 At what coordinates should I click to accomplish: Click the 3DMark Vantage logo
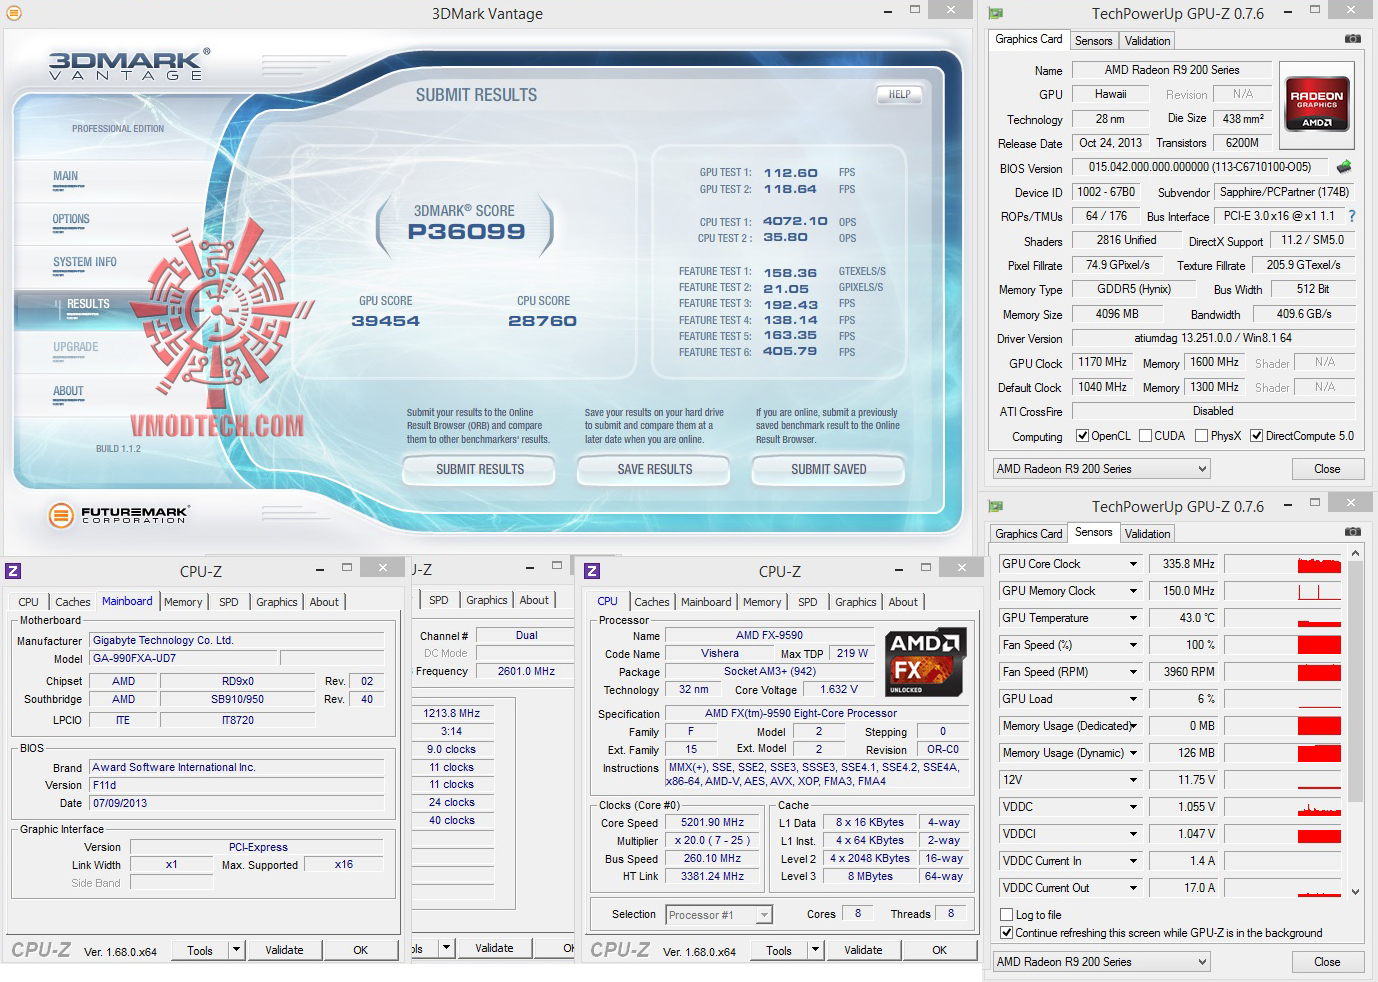tap(130, 63)
